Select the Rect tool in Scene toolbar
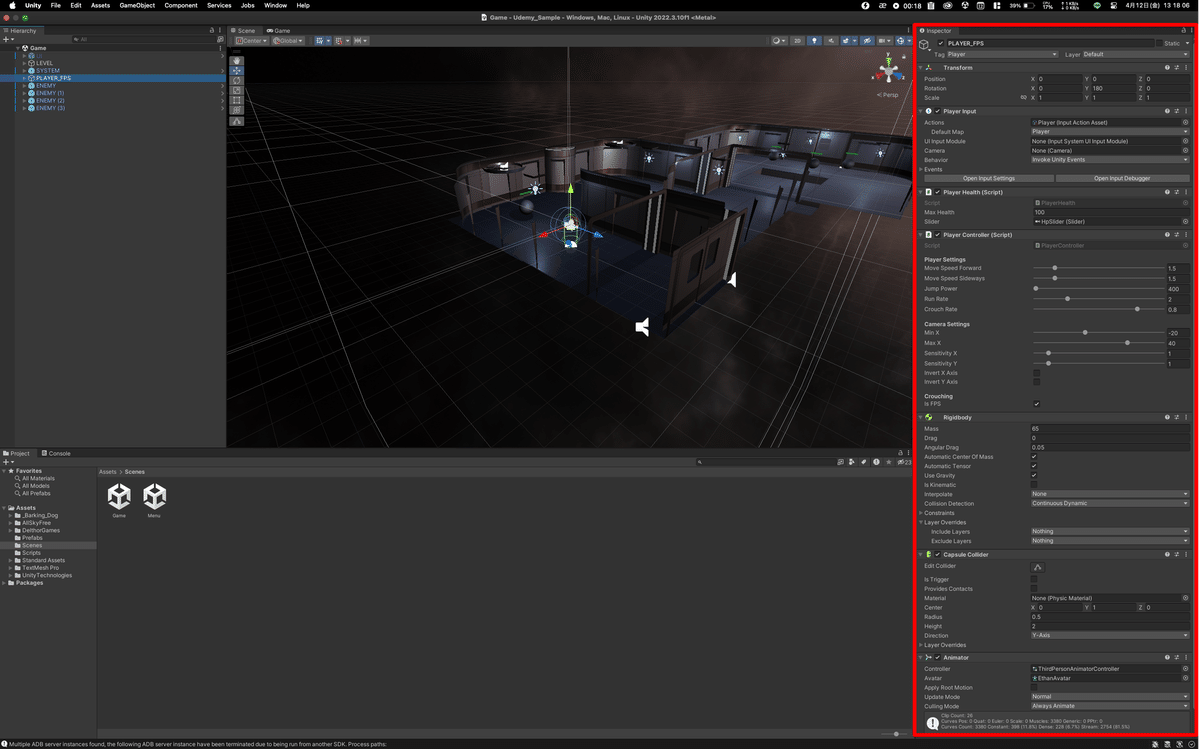This screenshot has height=749, width=1200. coord(237,100)
